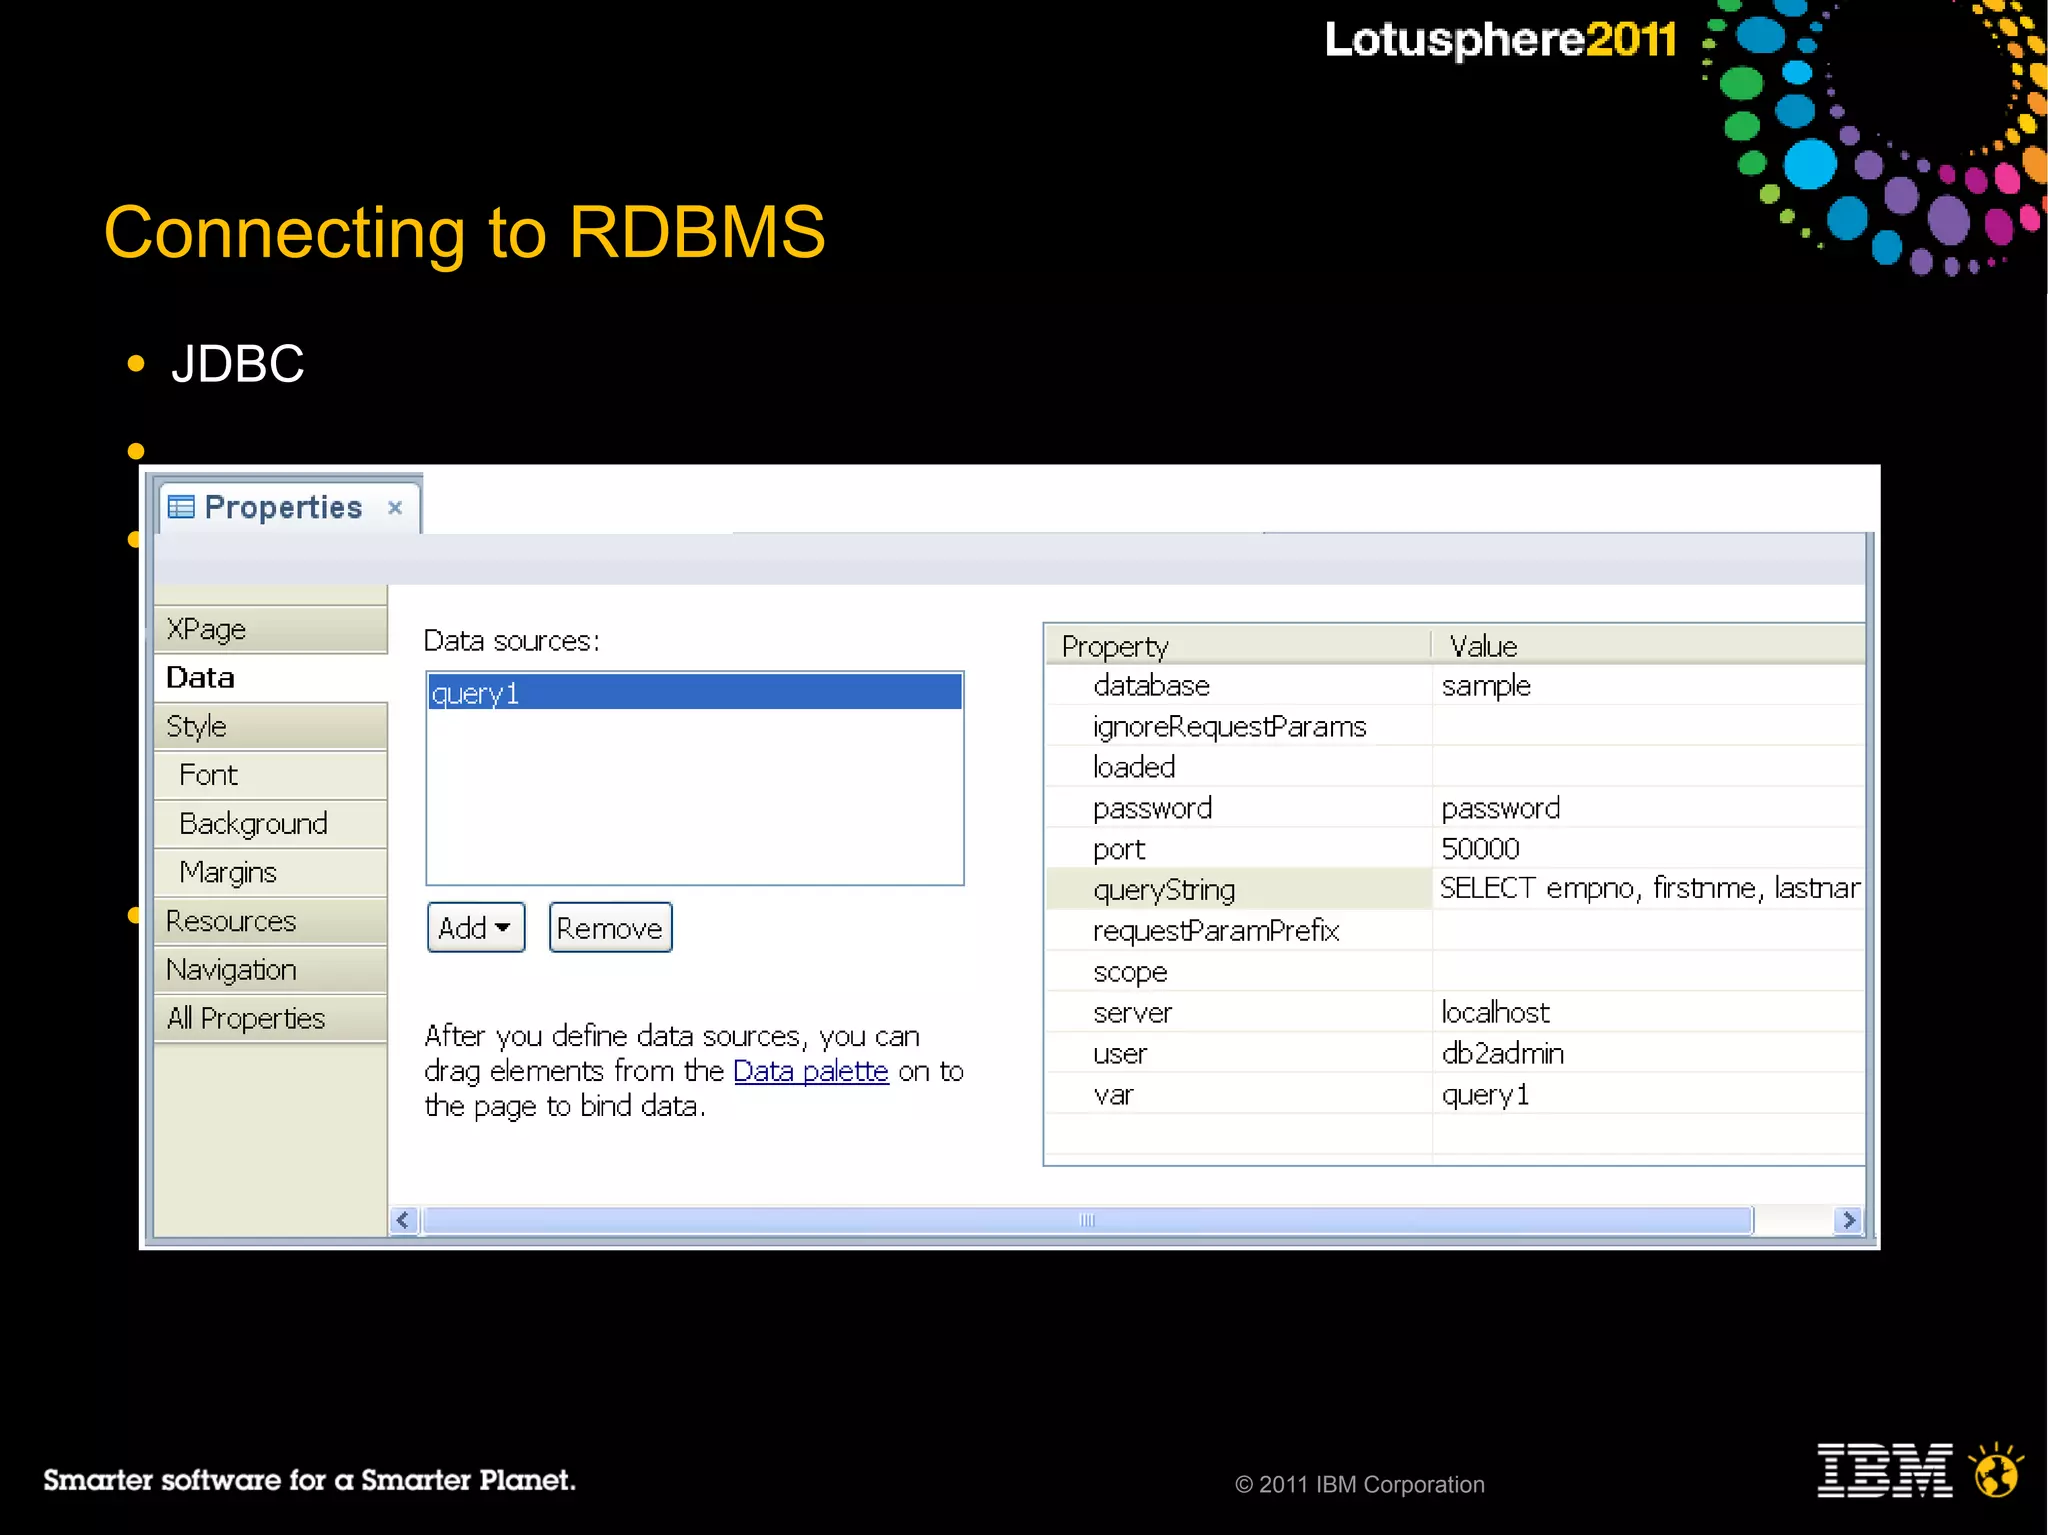Image resolution: width=2048 pixels, height=1535 pixels.
Task: Close the Properties tab
Action: tap(395, 508)
